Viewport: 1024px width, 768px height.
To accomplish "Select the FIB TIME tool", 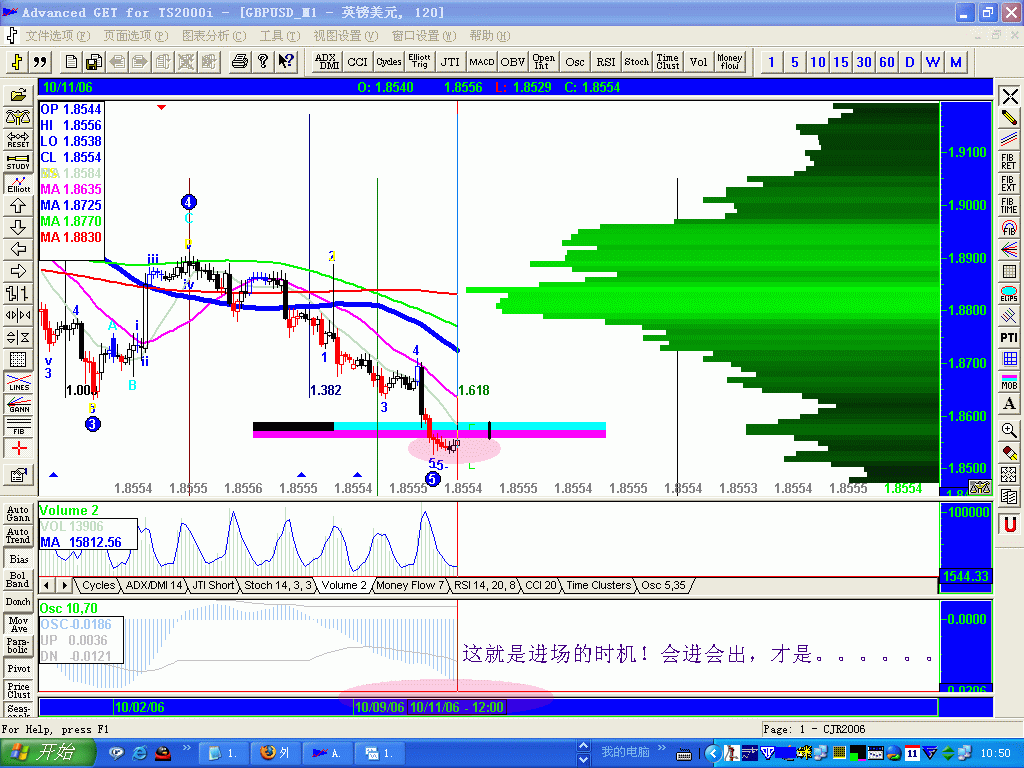I will pos(1009,203).
